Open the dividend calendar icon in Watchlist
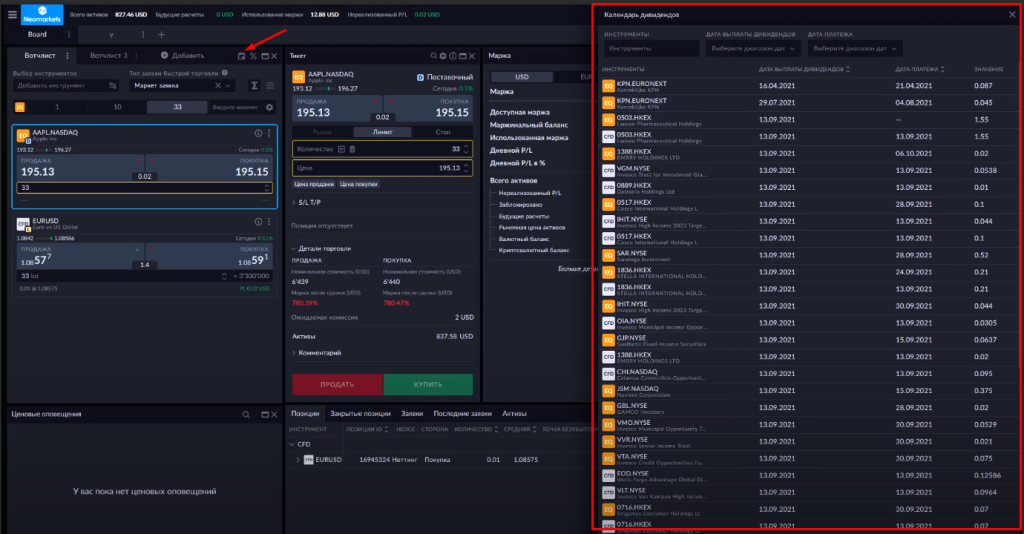 coord(242,56)
